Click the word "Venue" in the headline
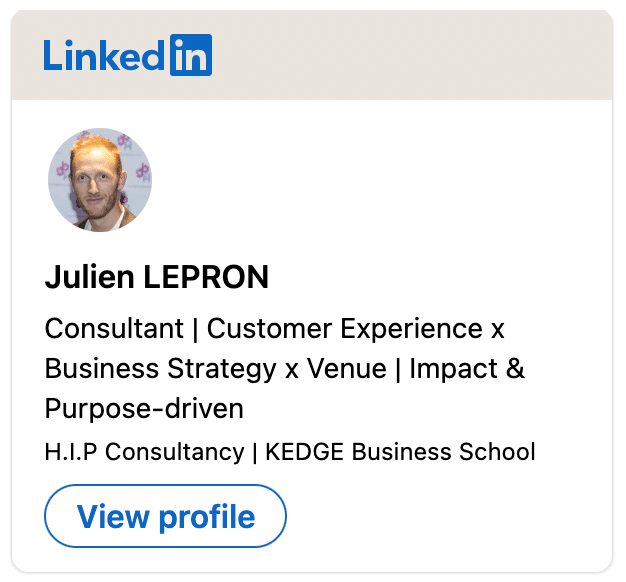This screenshot has width=626, height=582. click(347, 369)
